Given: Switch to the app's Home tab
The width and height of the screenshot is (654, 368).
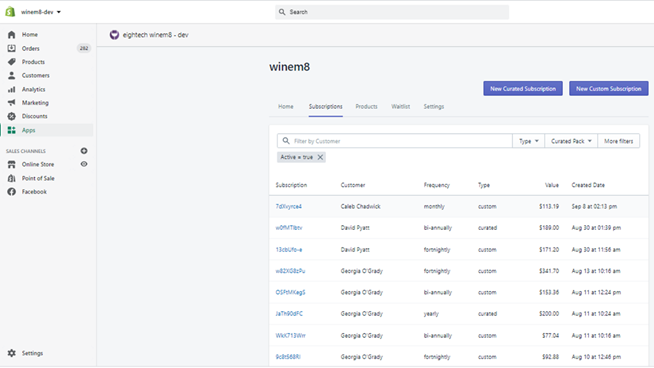Looking at the screenshot, I should click(286, 107).
